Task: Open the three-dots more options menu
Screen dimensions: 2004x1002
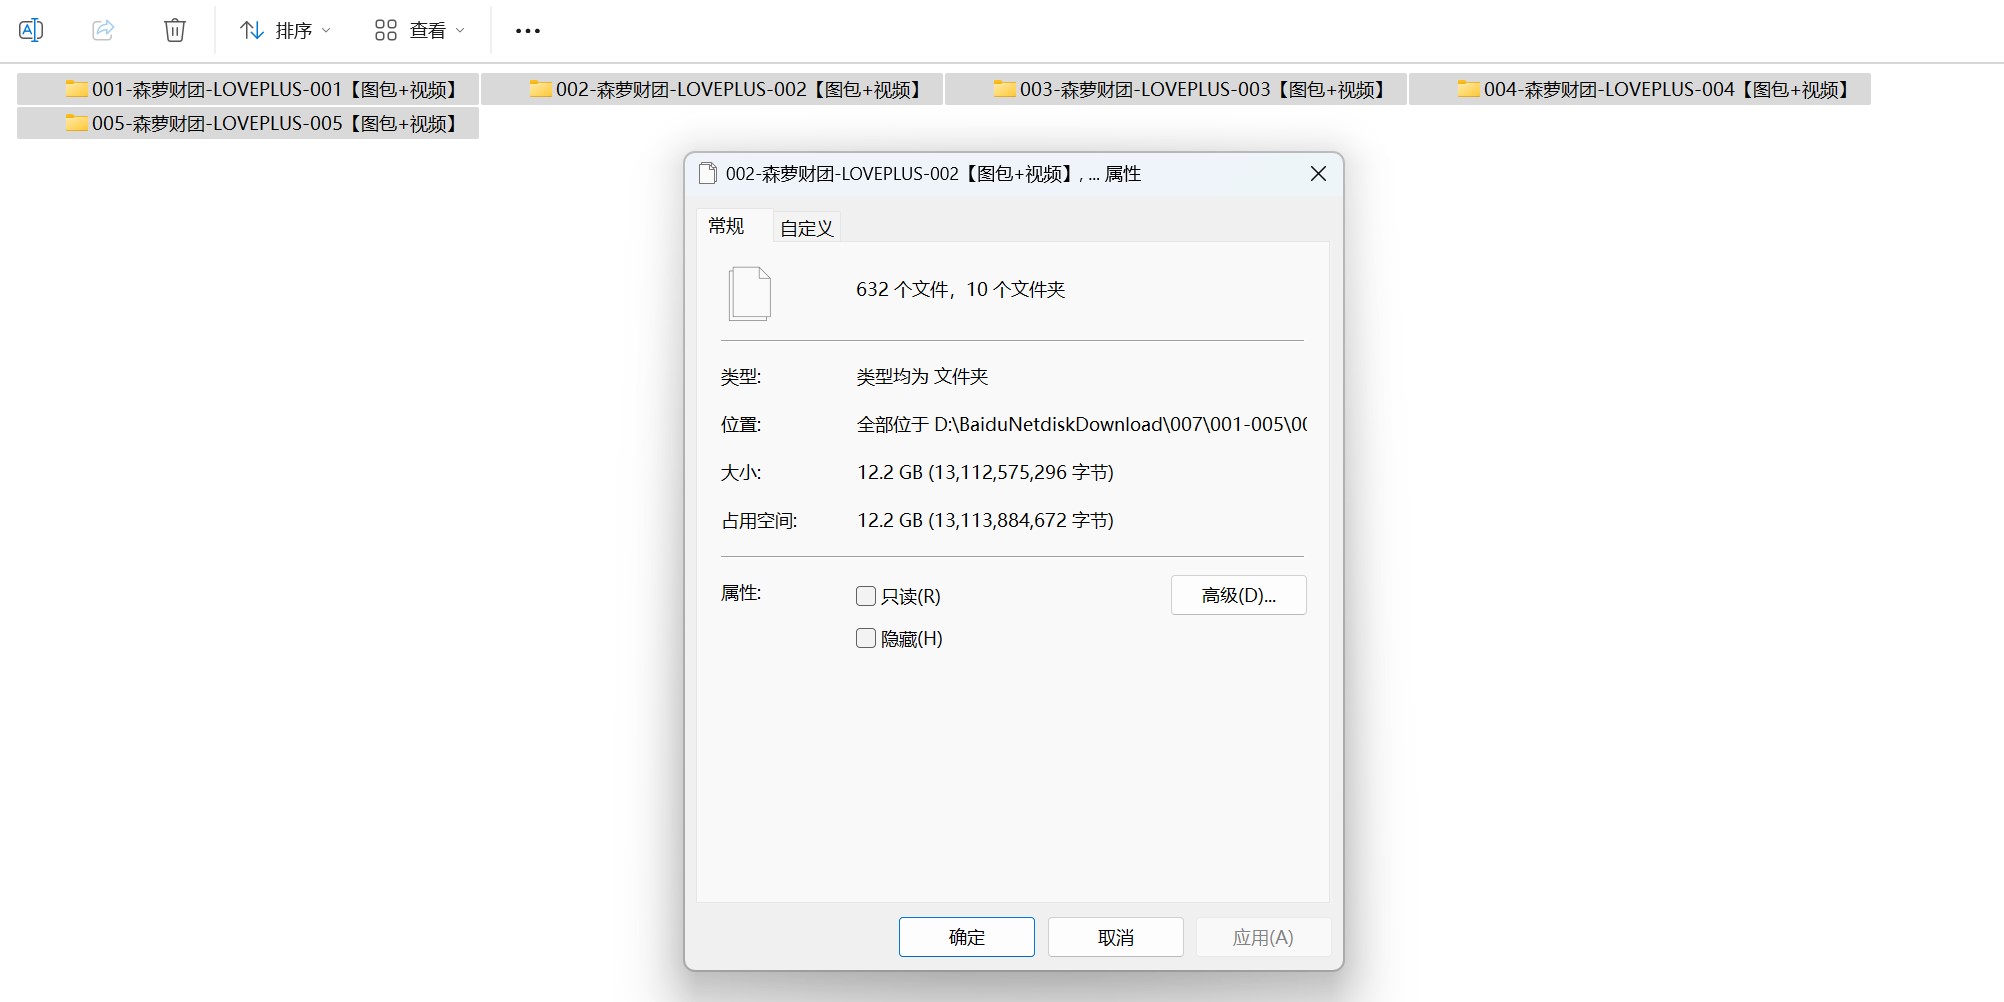Action: (527, 31)
